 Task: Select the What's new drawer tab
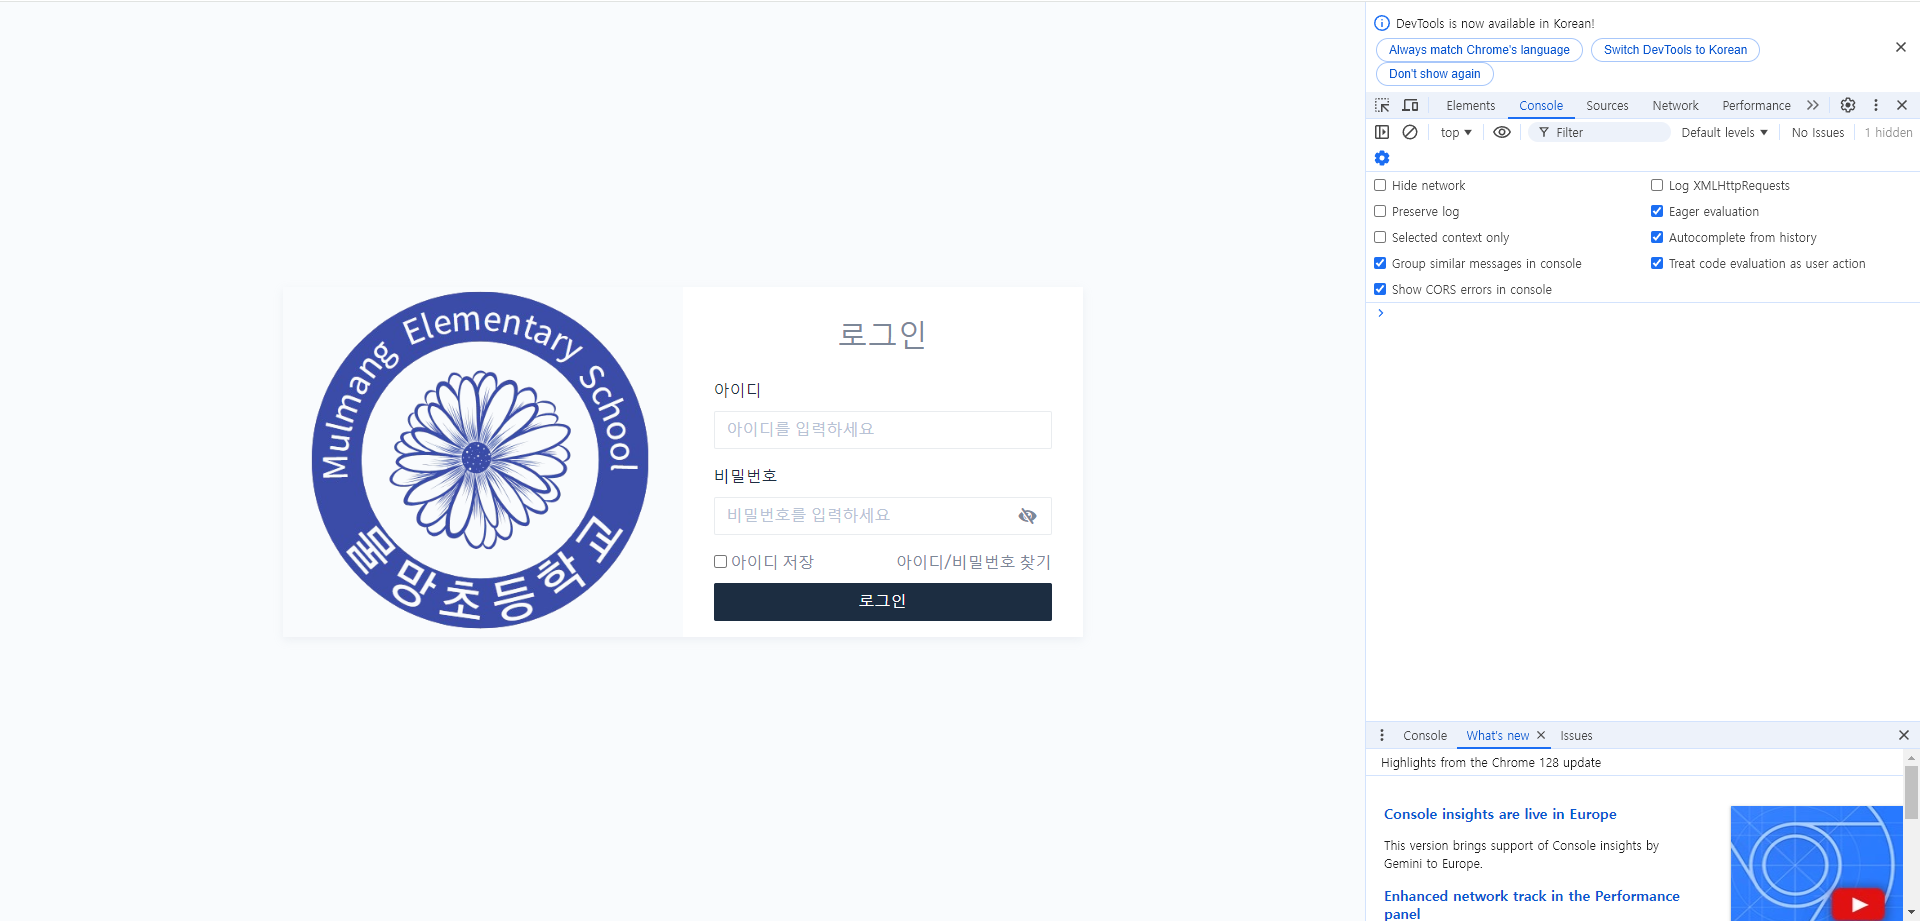point(1497,735)
